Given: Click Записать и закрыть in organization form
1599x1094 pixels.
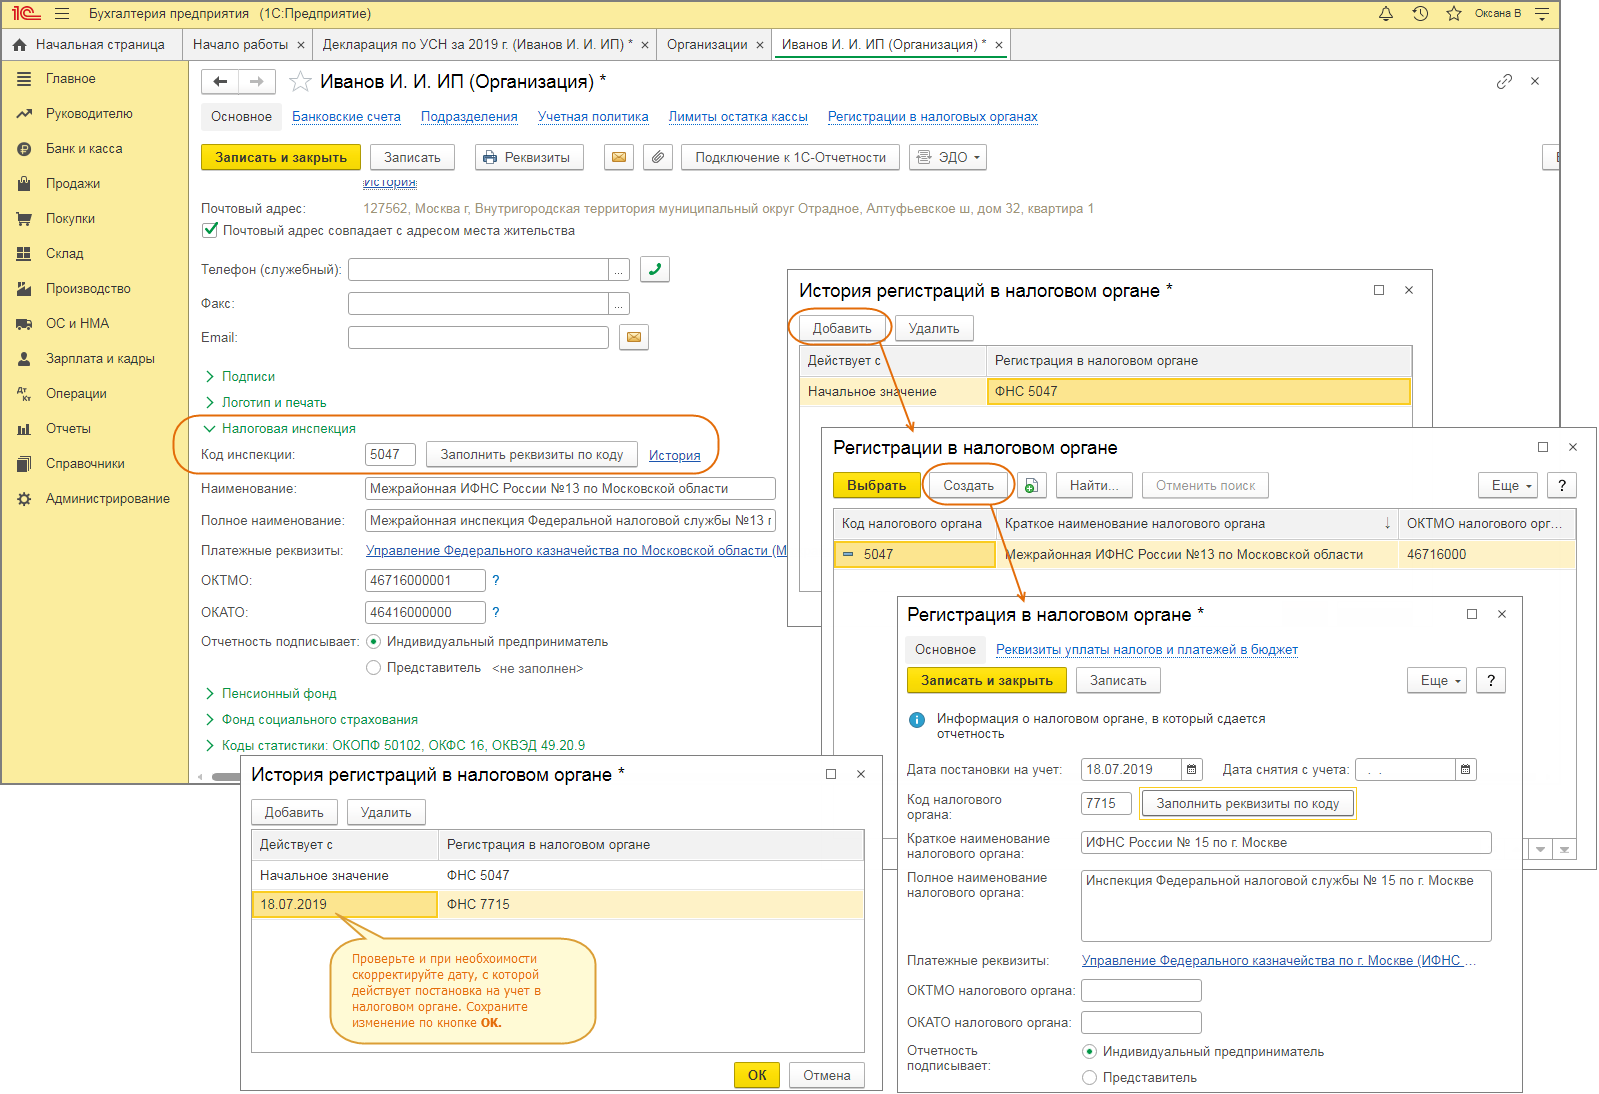Looking at the screenshot, I should [x=281, y=158].
